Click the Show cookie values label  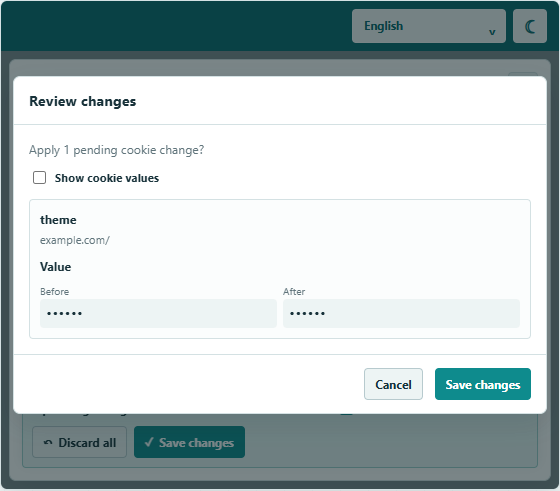[107, 178]
